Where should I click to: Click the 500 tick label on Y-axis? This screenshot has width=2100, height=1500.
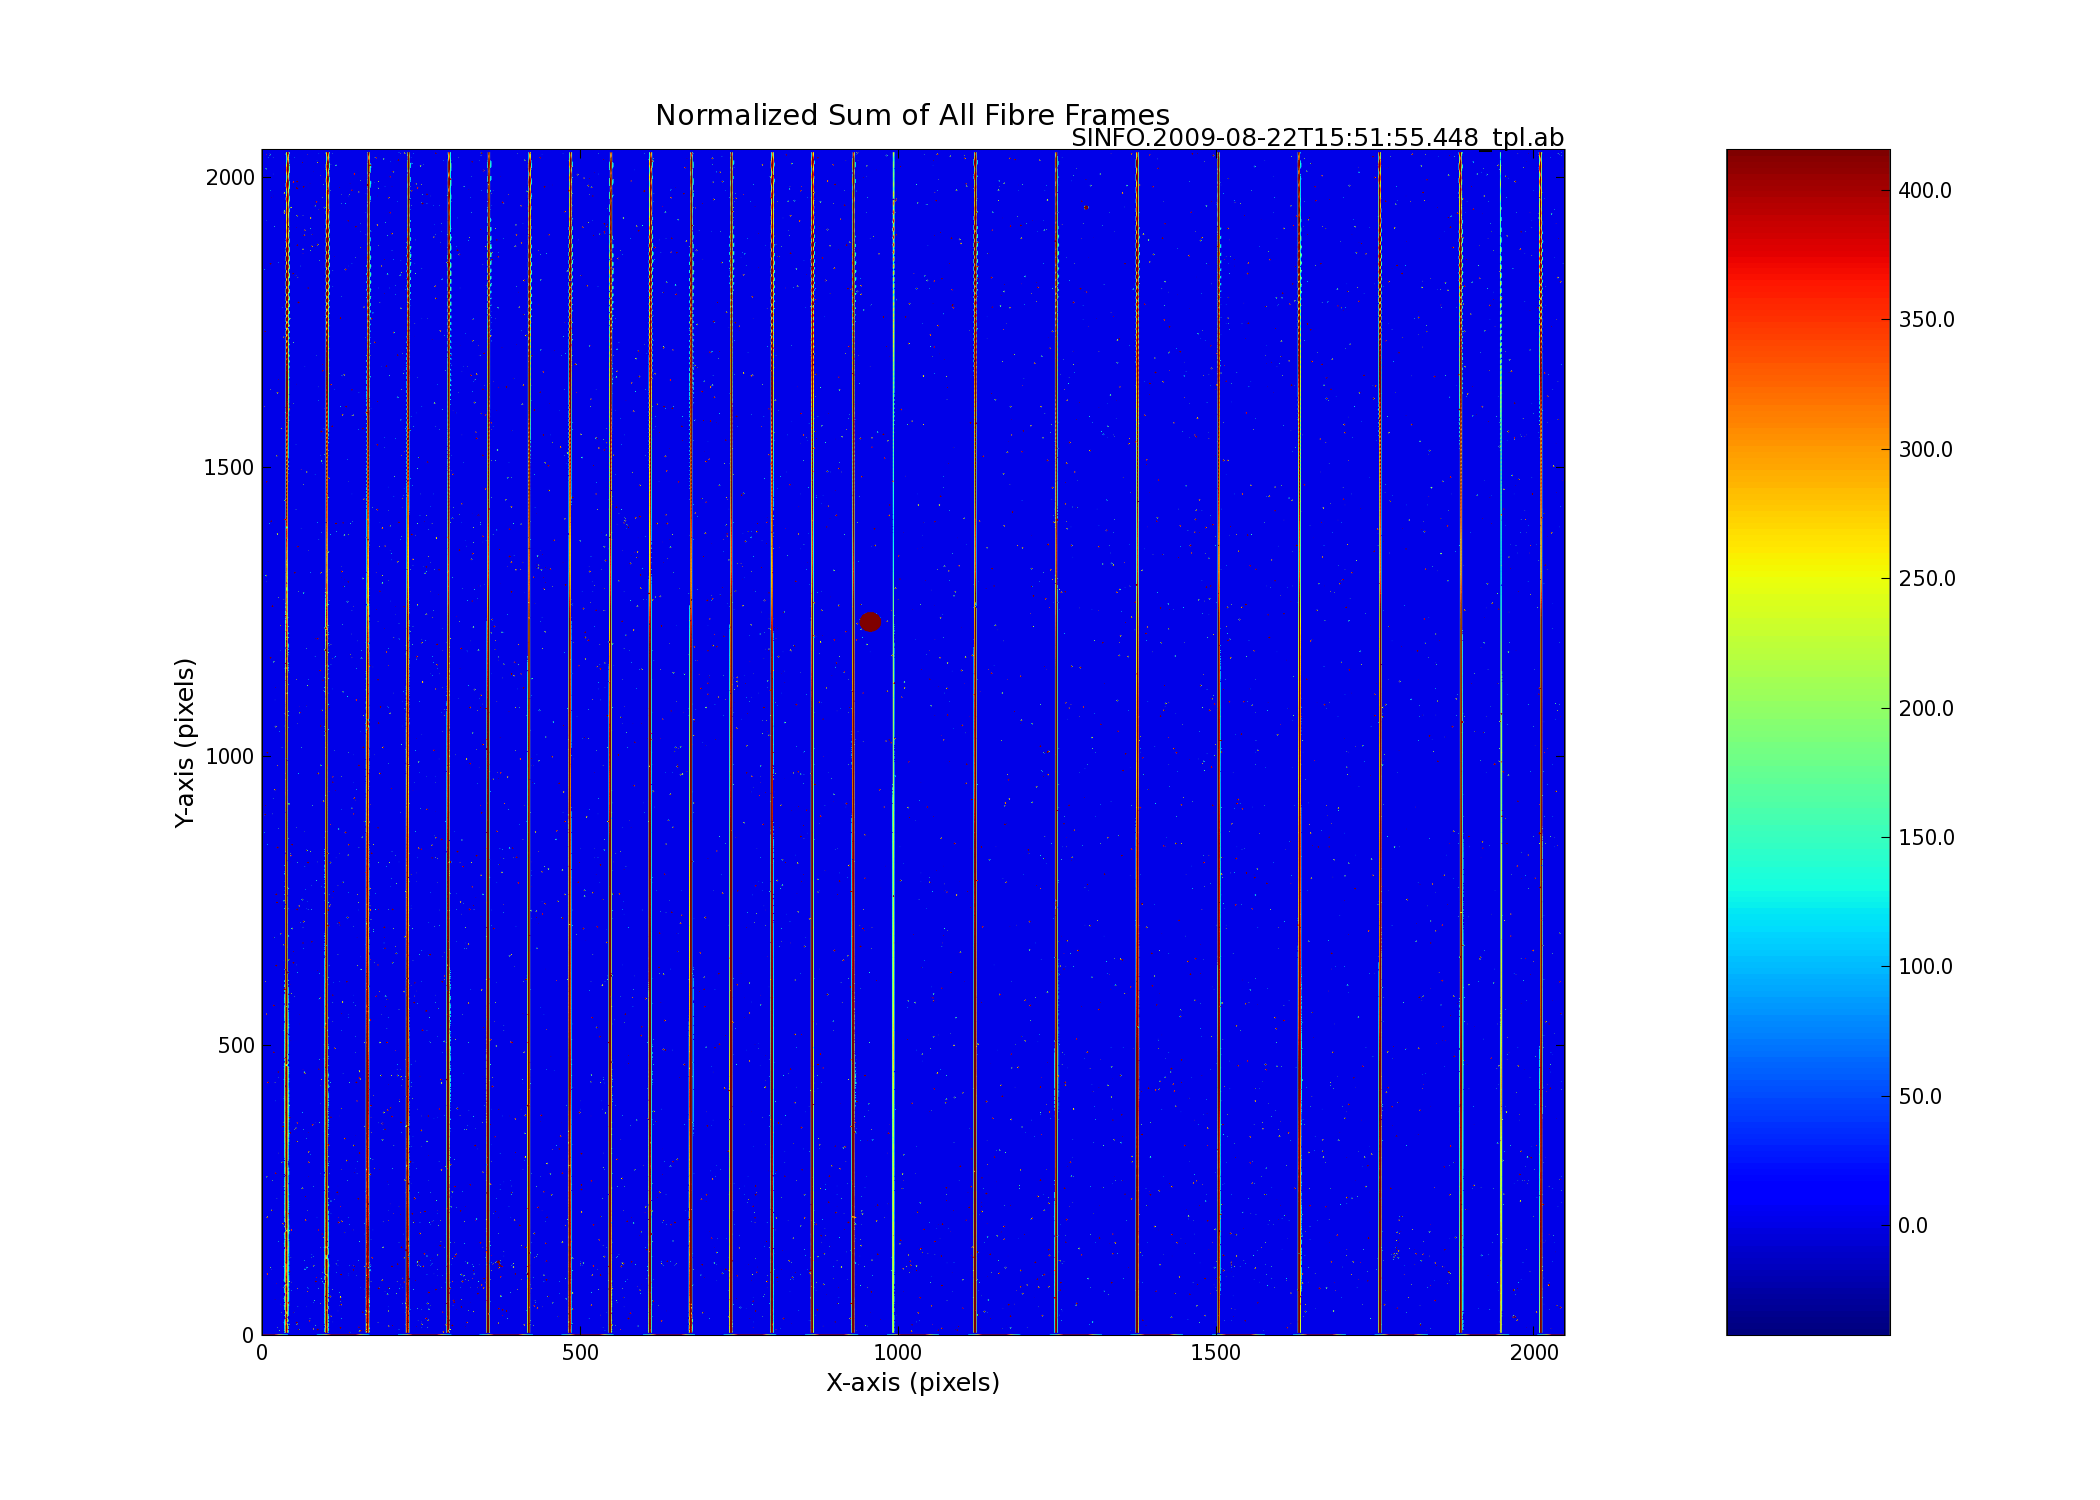click(x=235, y=1046)
